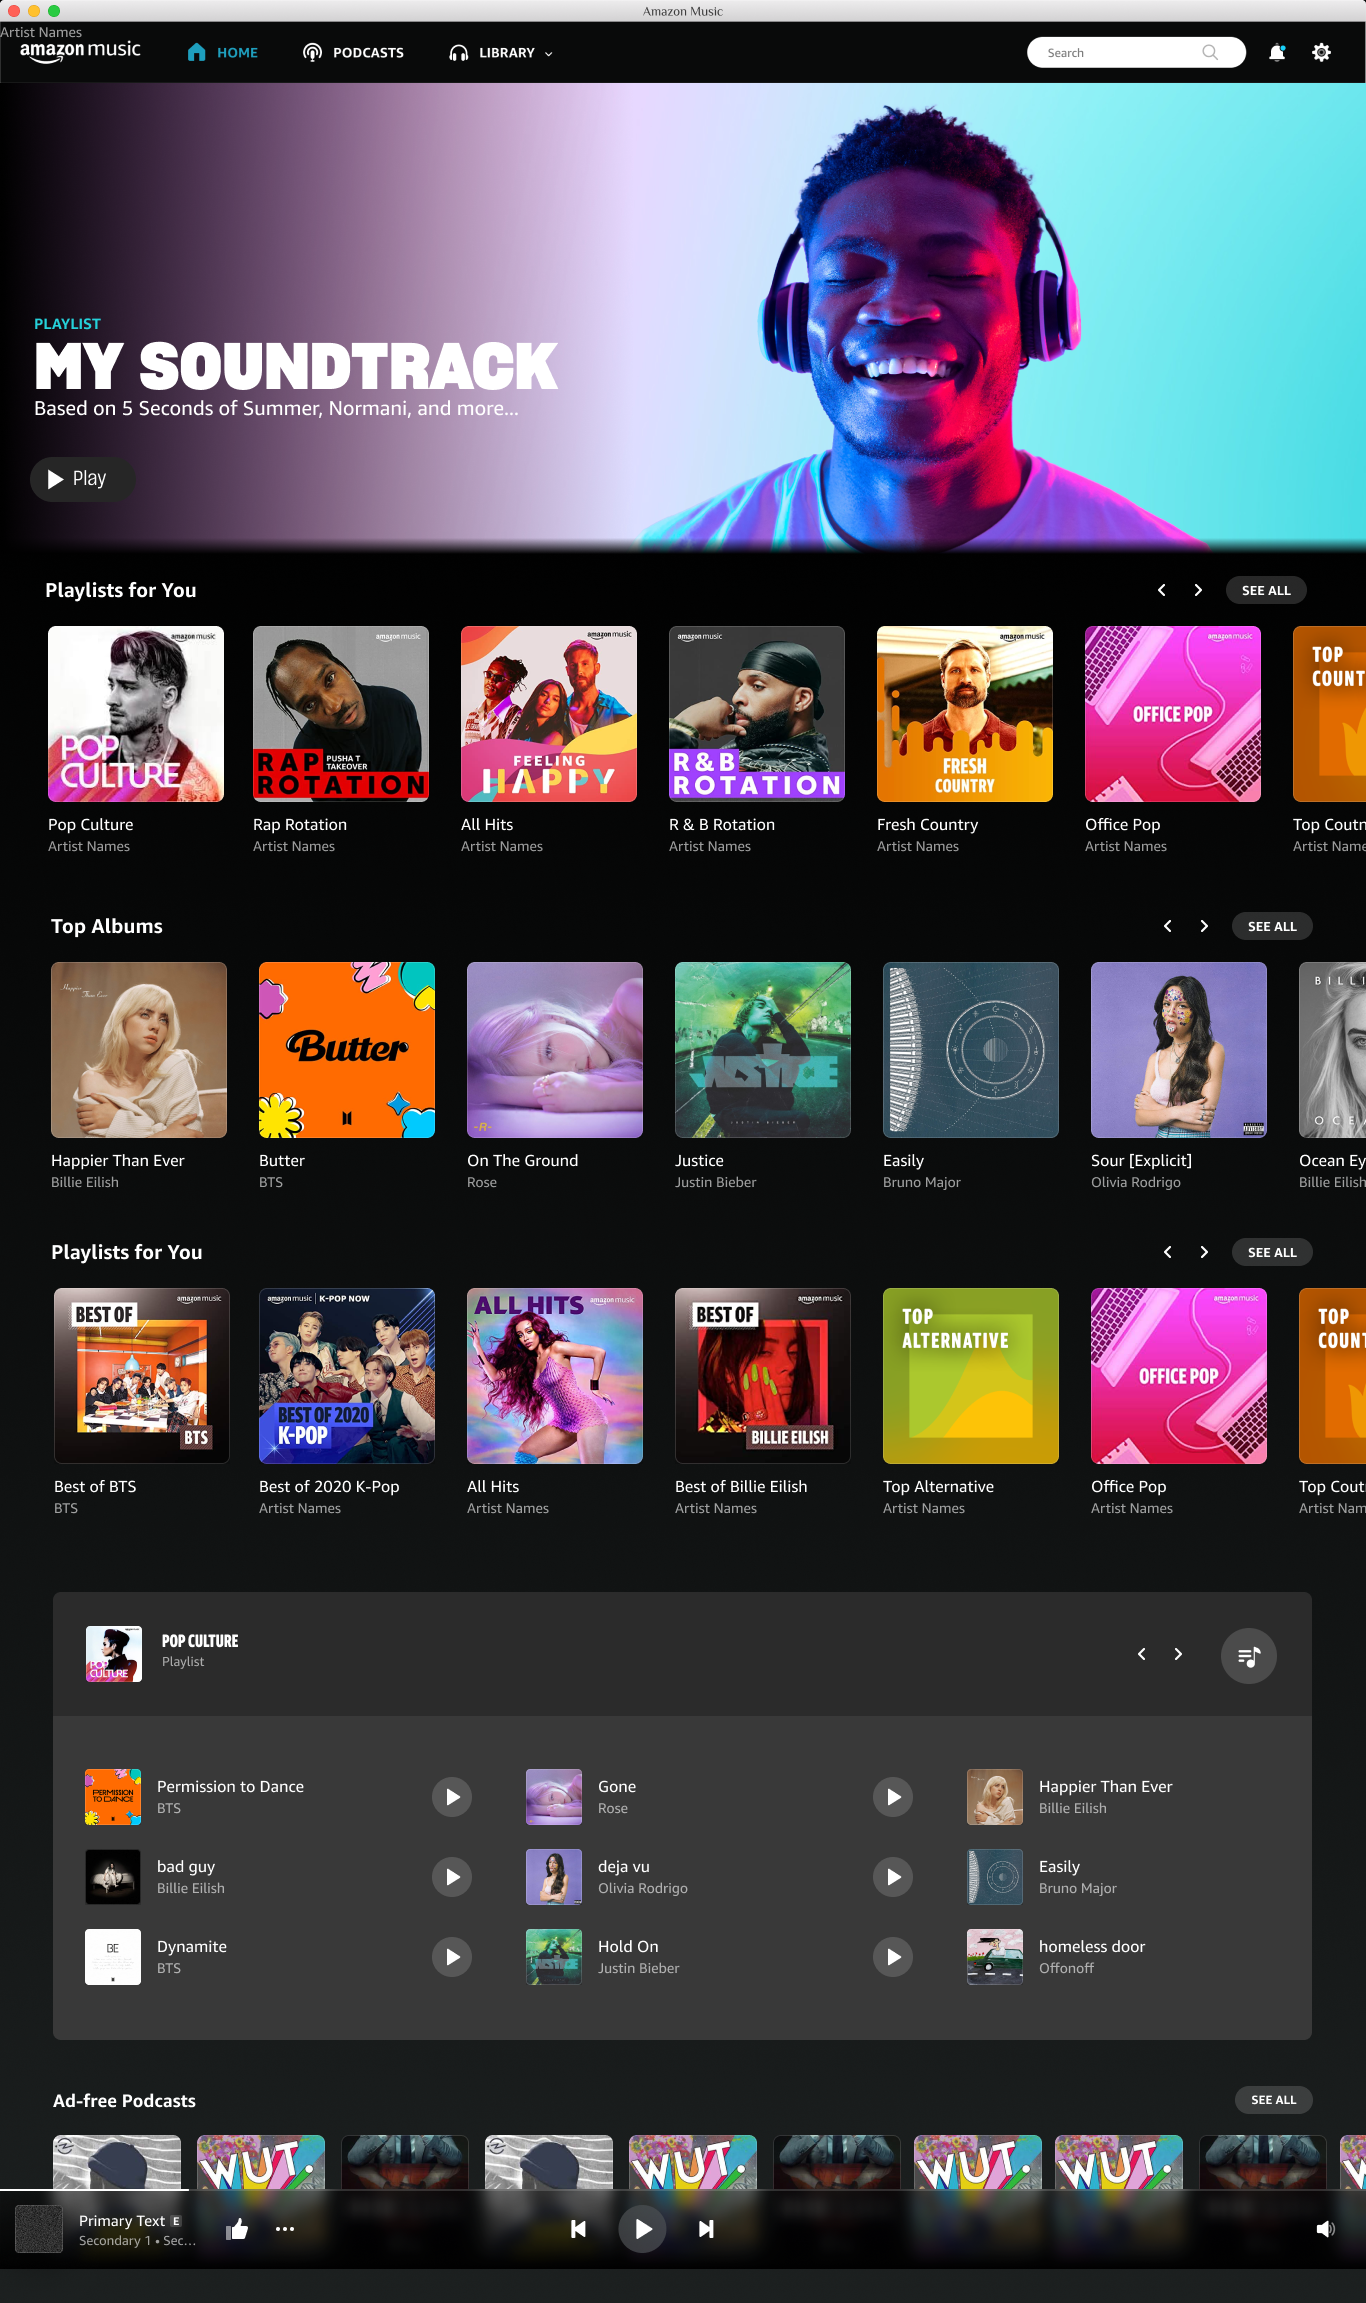The width and height of the screenshot is (1366, 2303).
Task: Open the Top Alternative playlist cover
Action: pyautogui.click(x=971, y=1376)
